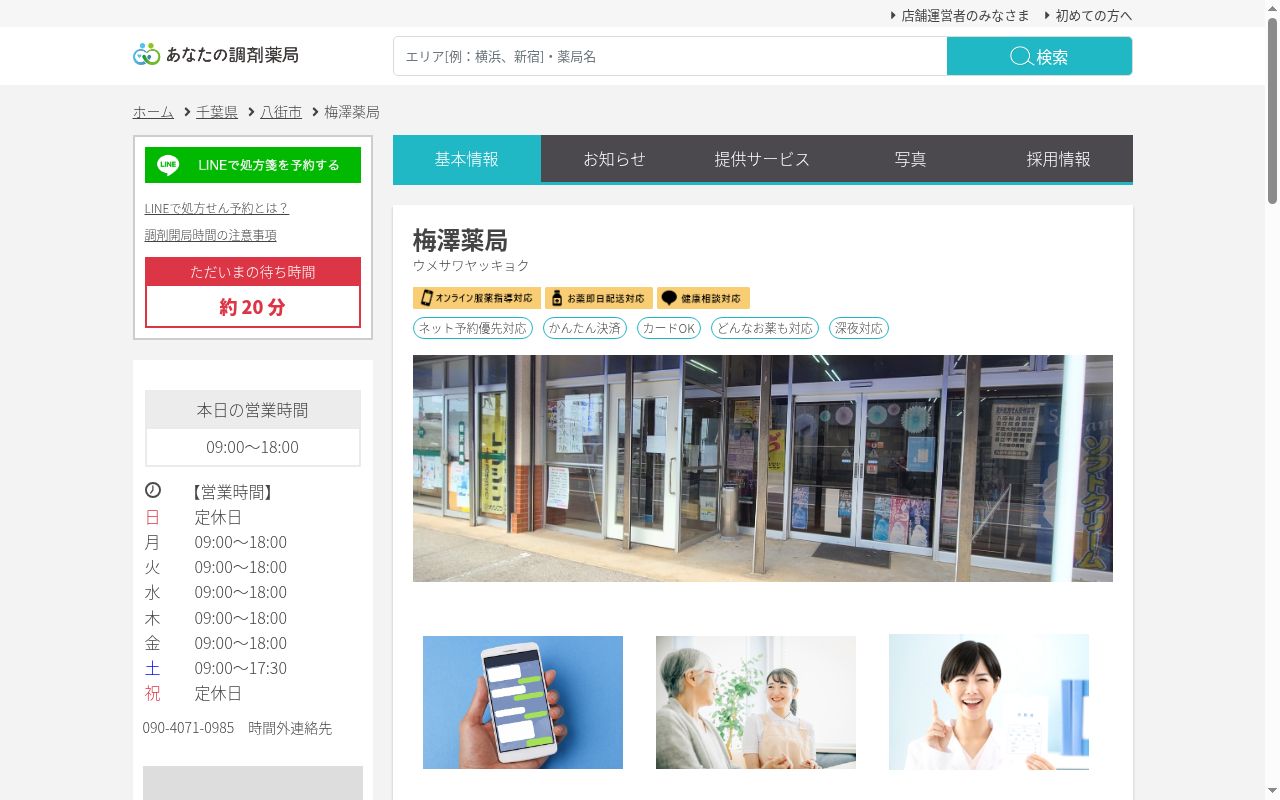Open 店舗運営者のみなさま link
Image resolution: width=1280 pixels, height=800 pixels.
click(965, 15)
